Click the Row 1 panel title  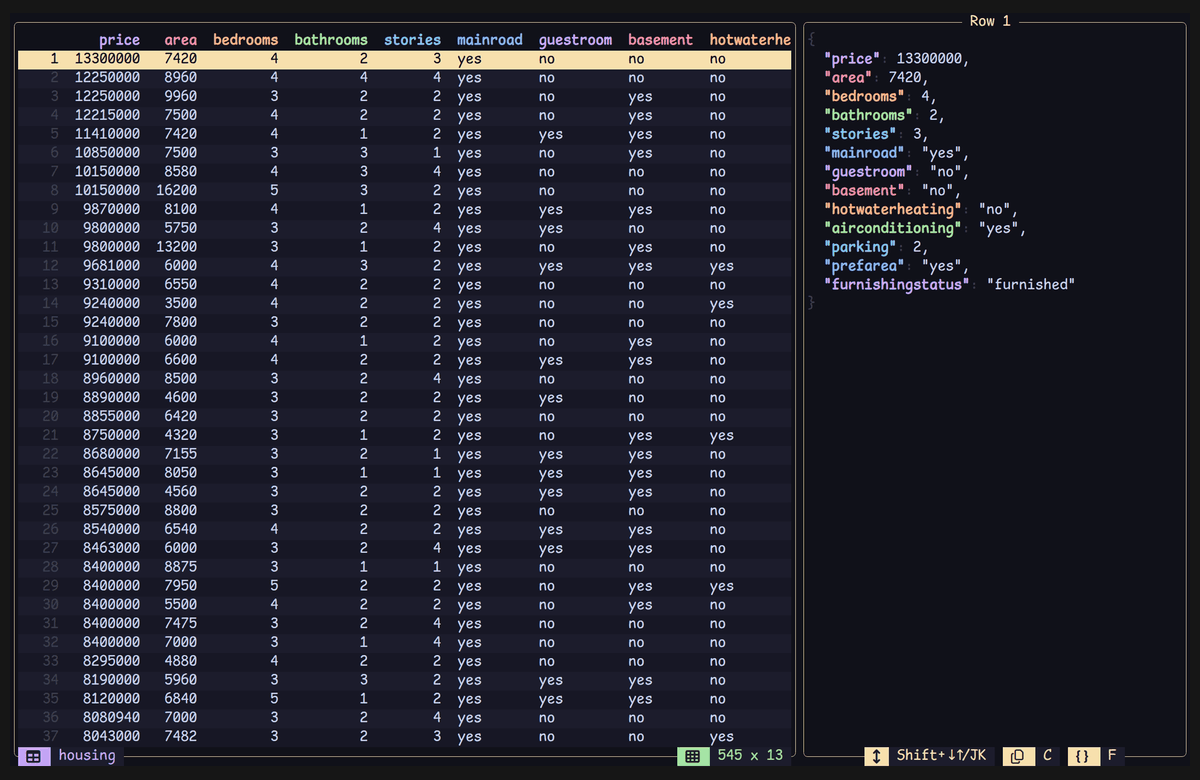tap(990, 21)
